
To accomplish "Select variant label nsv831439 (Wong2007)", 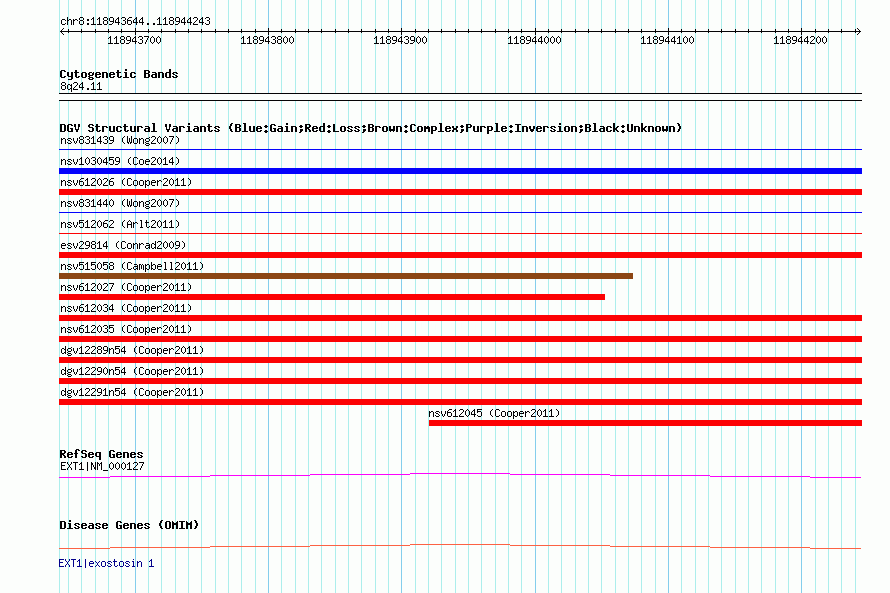I will [120, 140].
